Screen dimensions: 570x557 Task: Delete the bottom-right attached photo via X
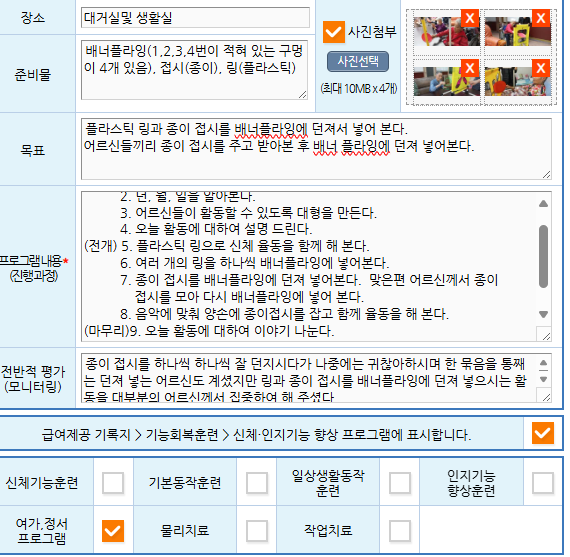click(541, 68)
